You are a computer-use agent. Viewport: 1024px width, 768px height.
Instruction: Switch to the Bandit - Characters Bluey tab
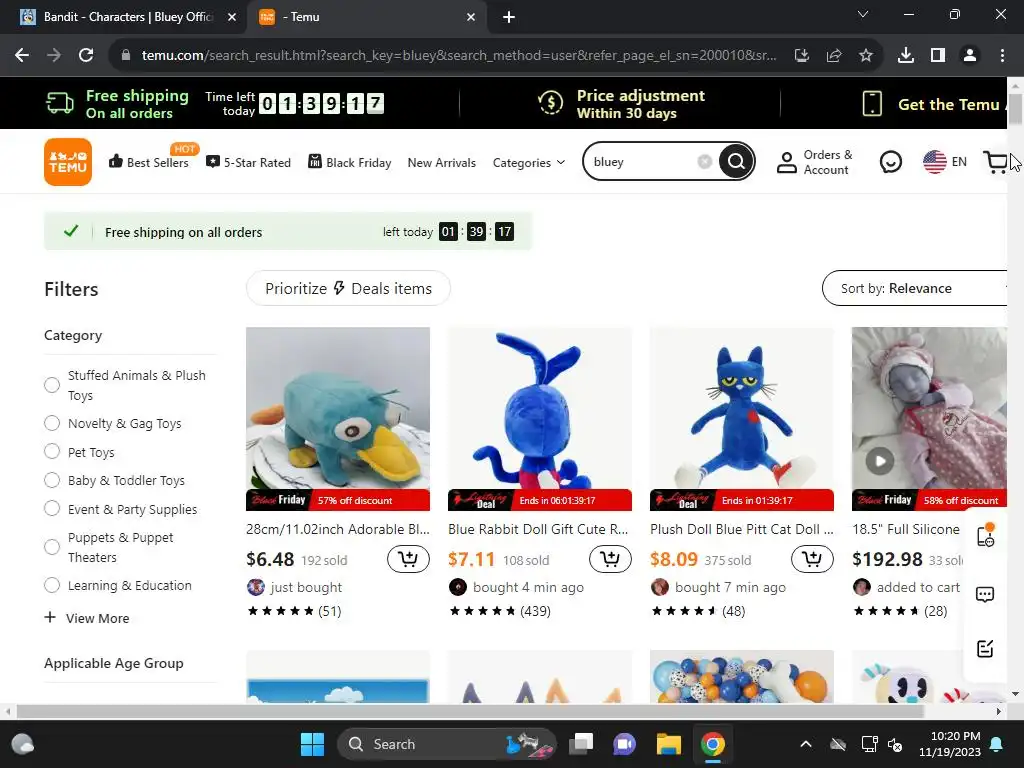pos(124,17)
